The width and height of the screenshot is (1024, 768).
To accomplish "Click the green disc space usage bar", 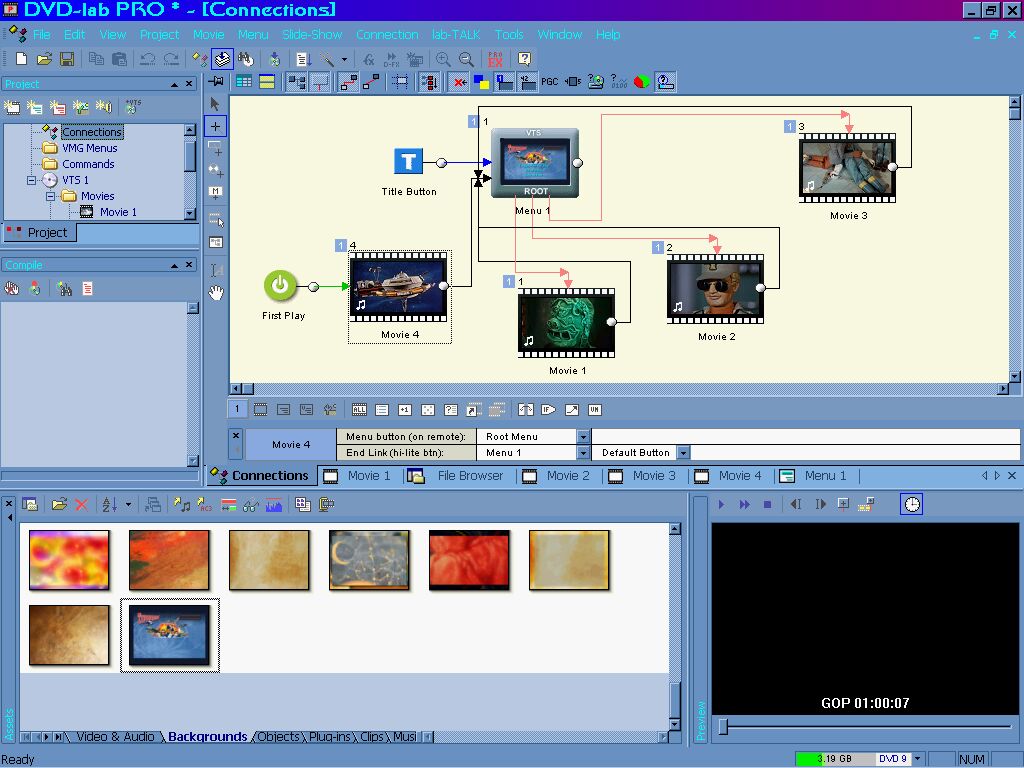I will click(835, 759).
